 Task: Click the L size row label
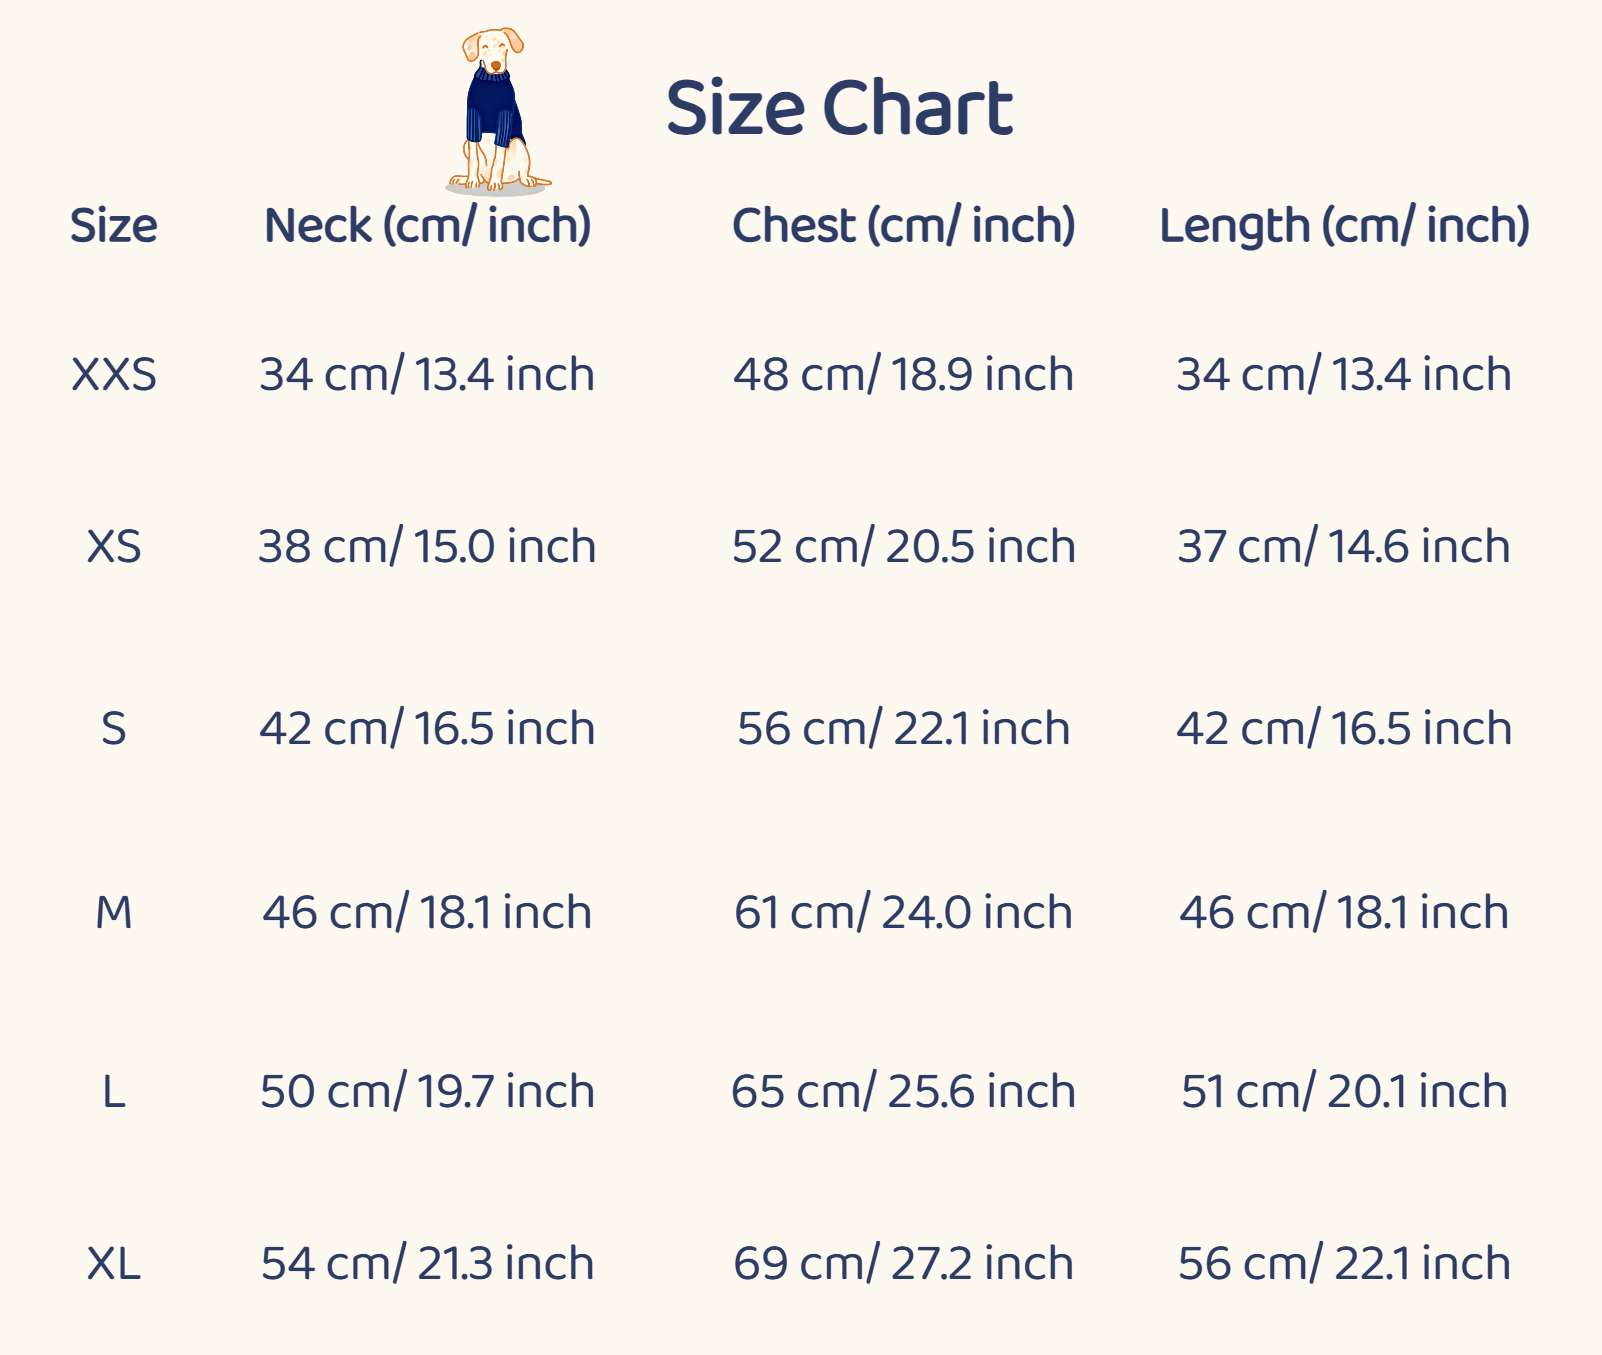(113, 1092)
